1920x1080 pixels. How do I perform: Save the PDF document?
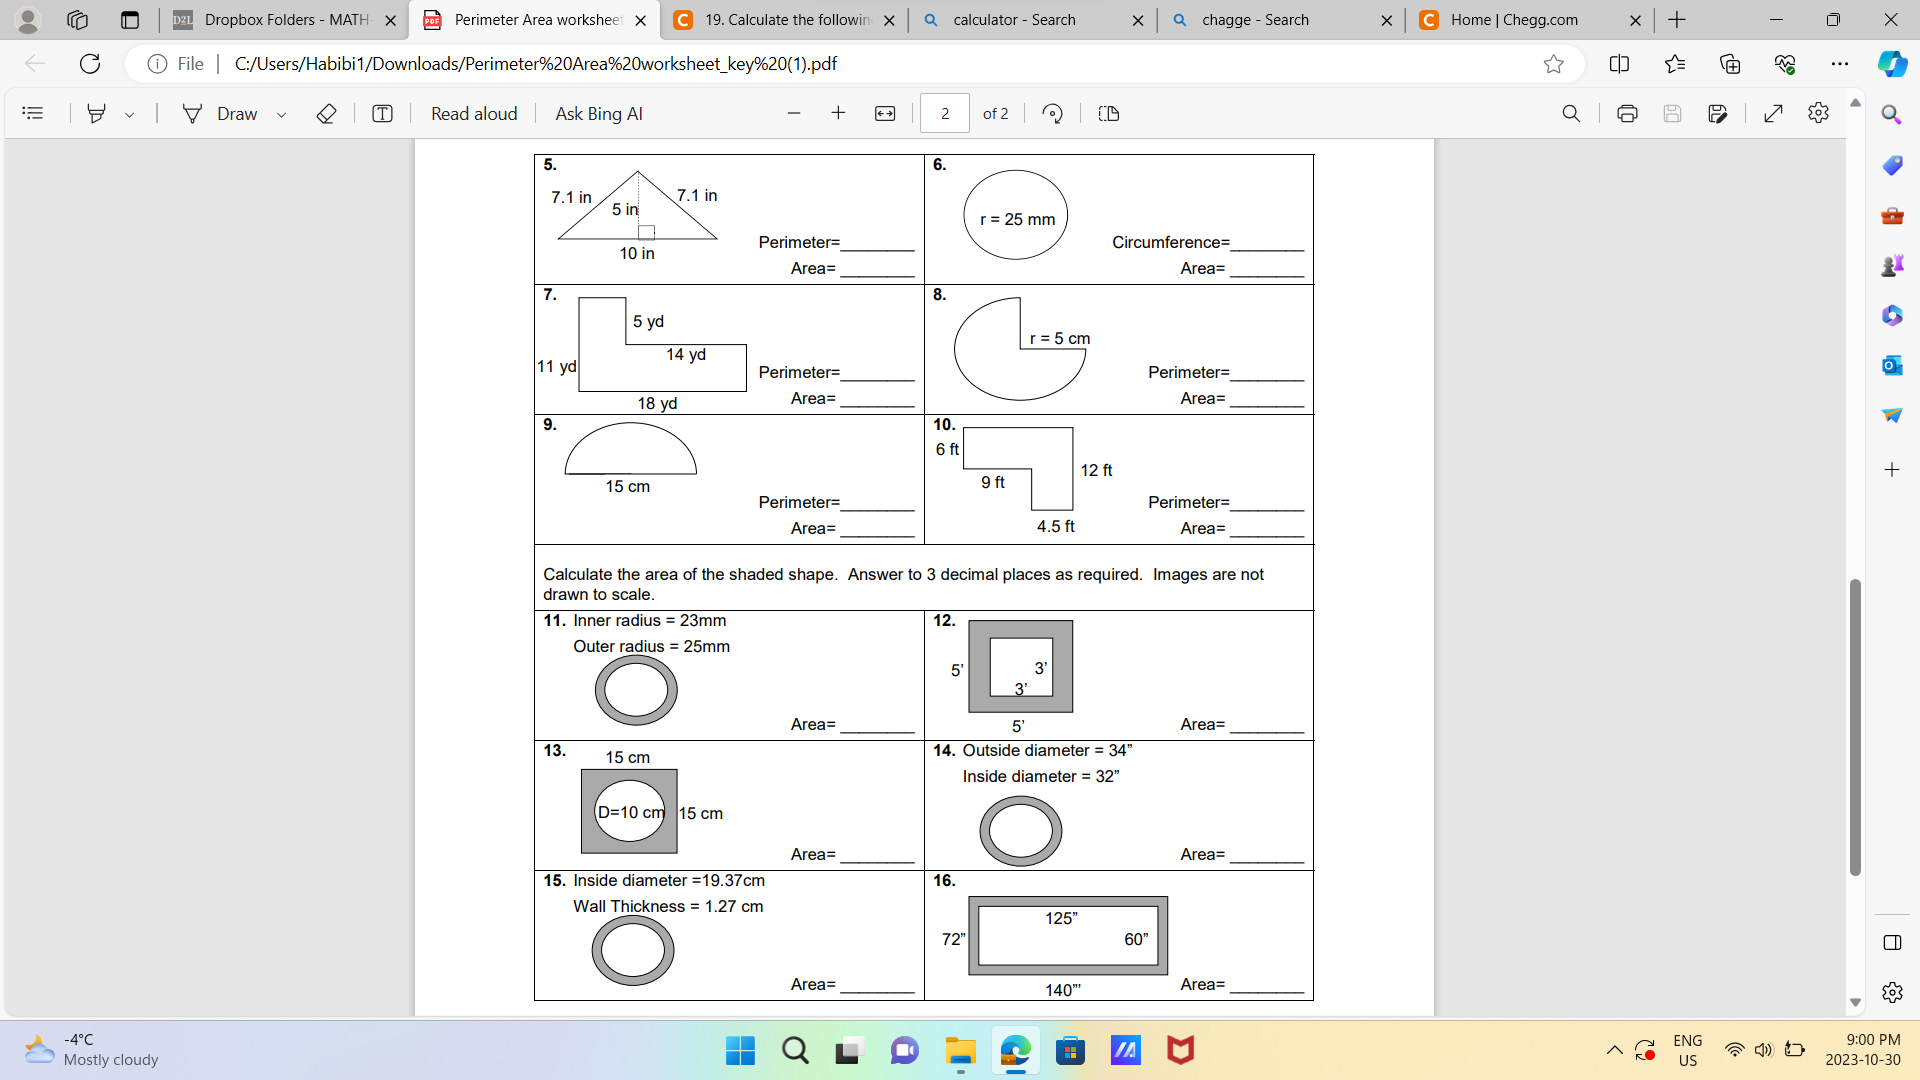(1673, 113)
